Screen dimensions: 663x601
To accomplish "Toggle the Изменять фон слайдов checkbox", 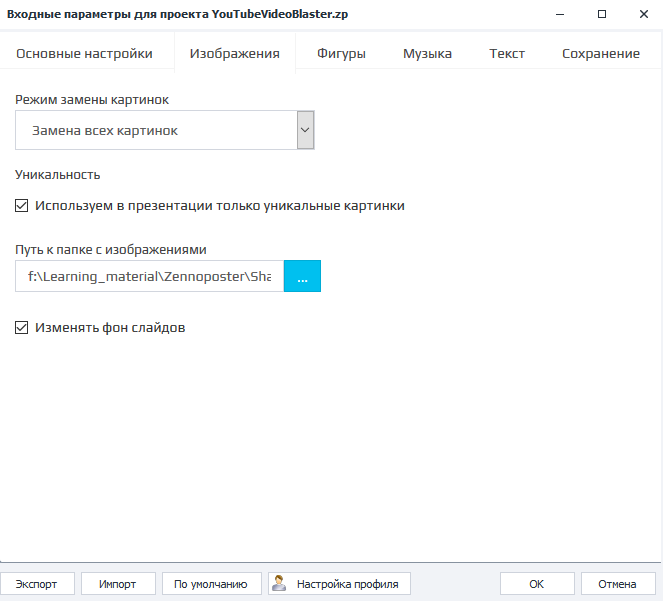I will pos(22,327).
